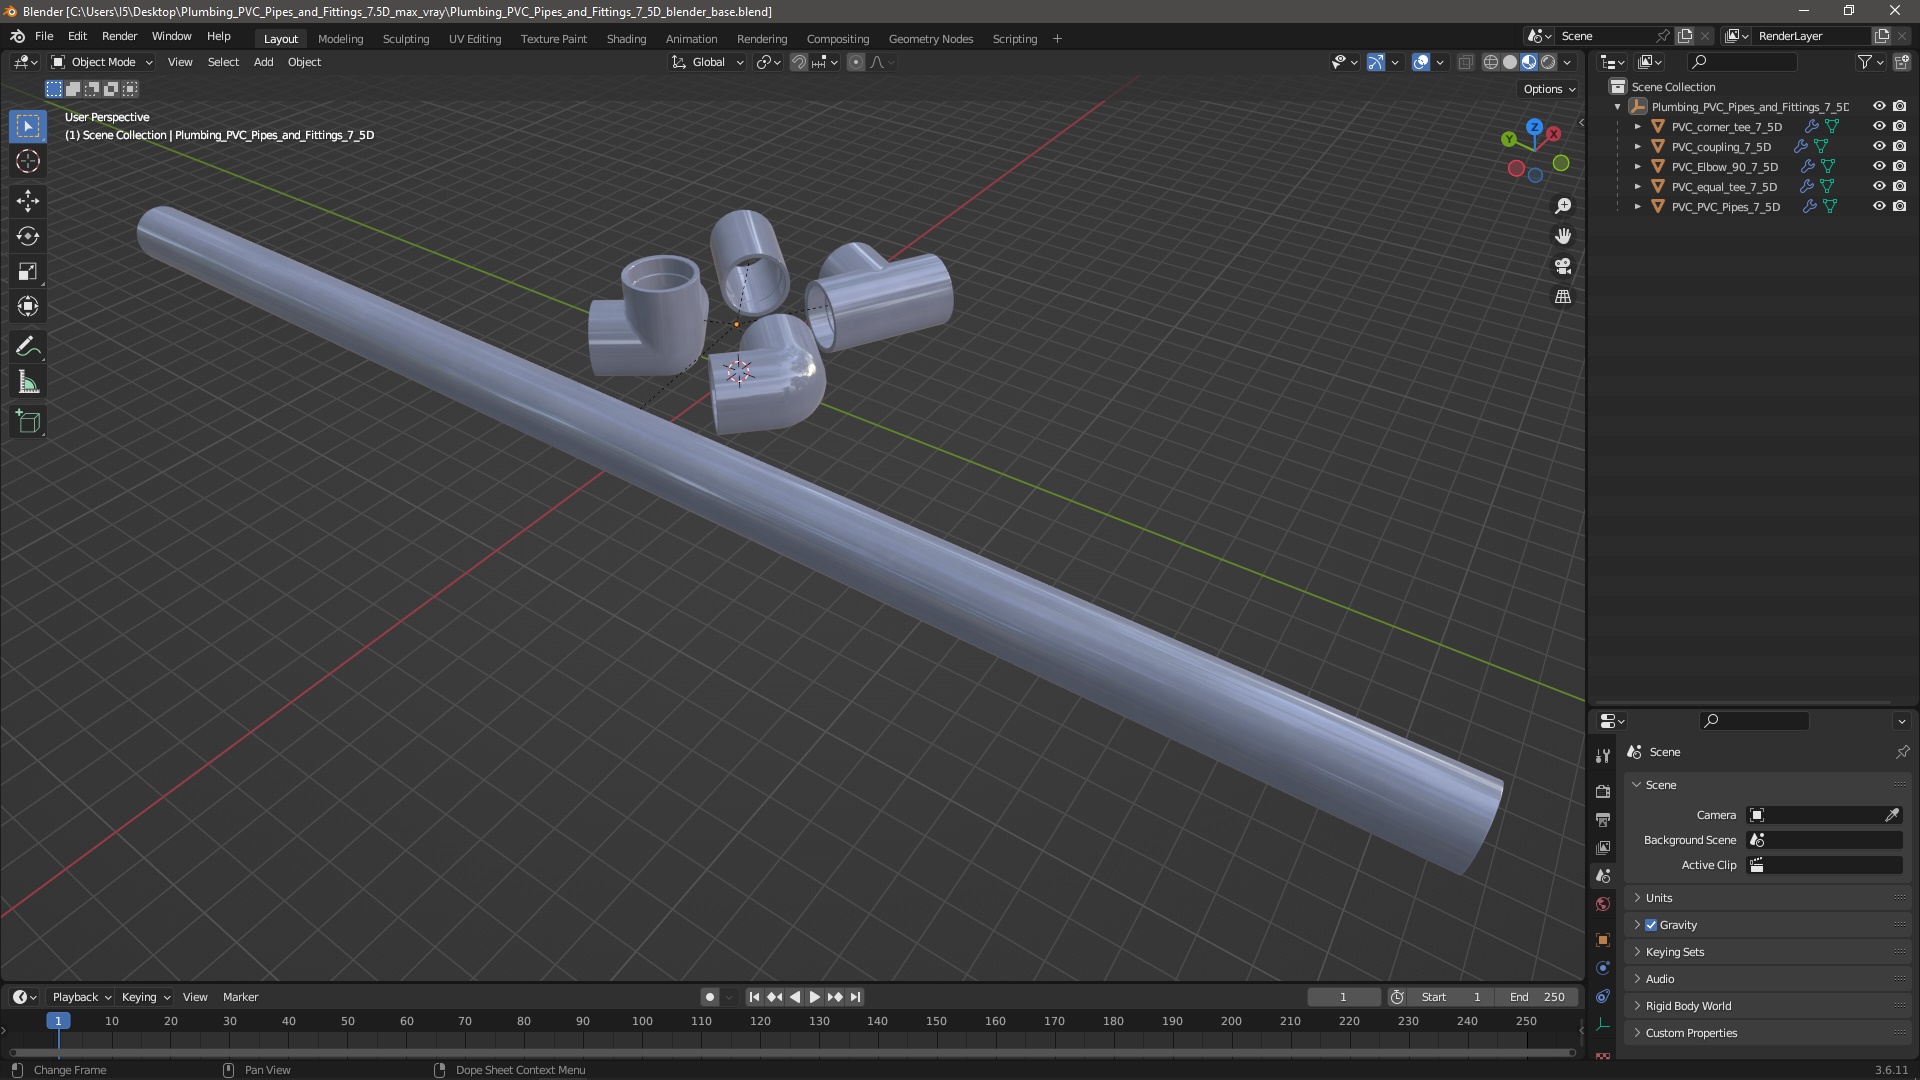Click the current frame number field

tap(1343, 997)
